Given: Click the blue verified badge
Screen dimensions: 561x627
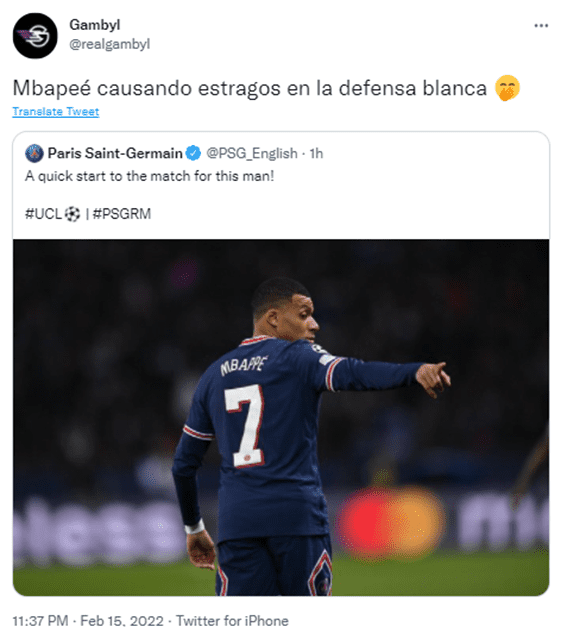Looking at the screenshot, I should coord(194,153).
